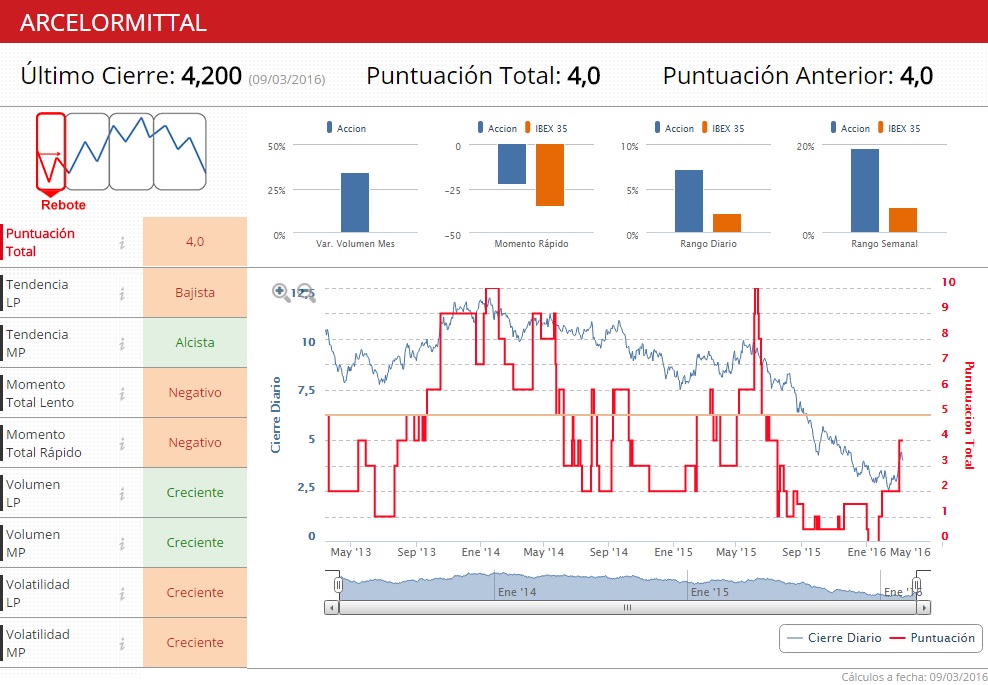
Task: Click the orange IBEX 35 Momento Rápido bar
Action: click(550, 175)
